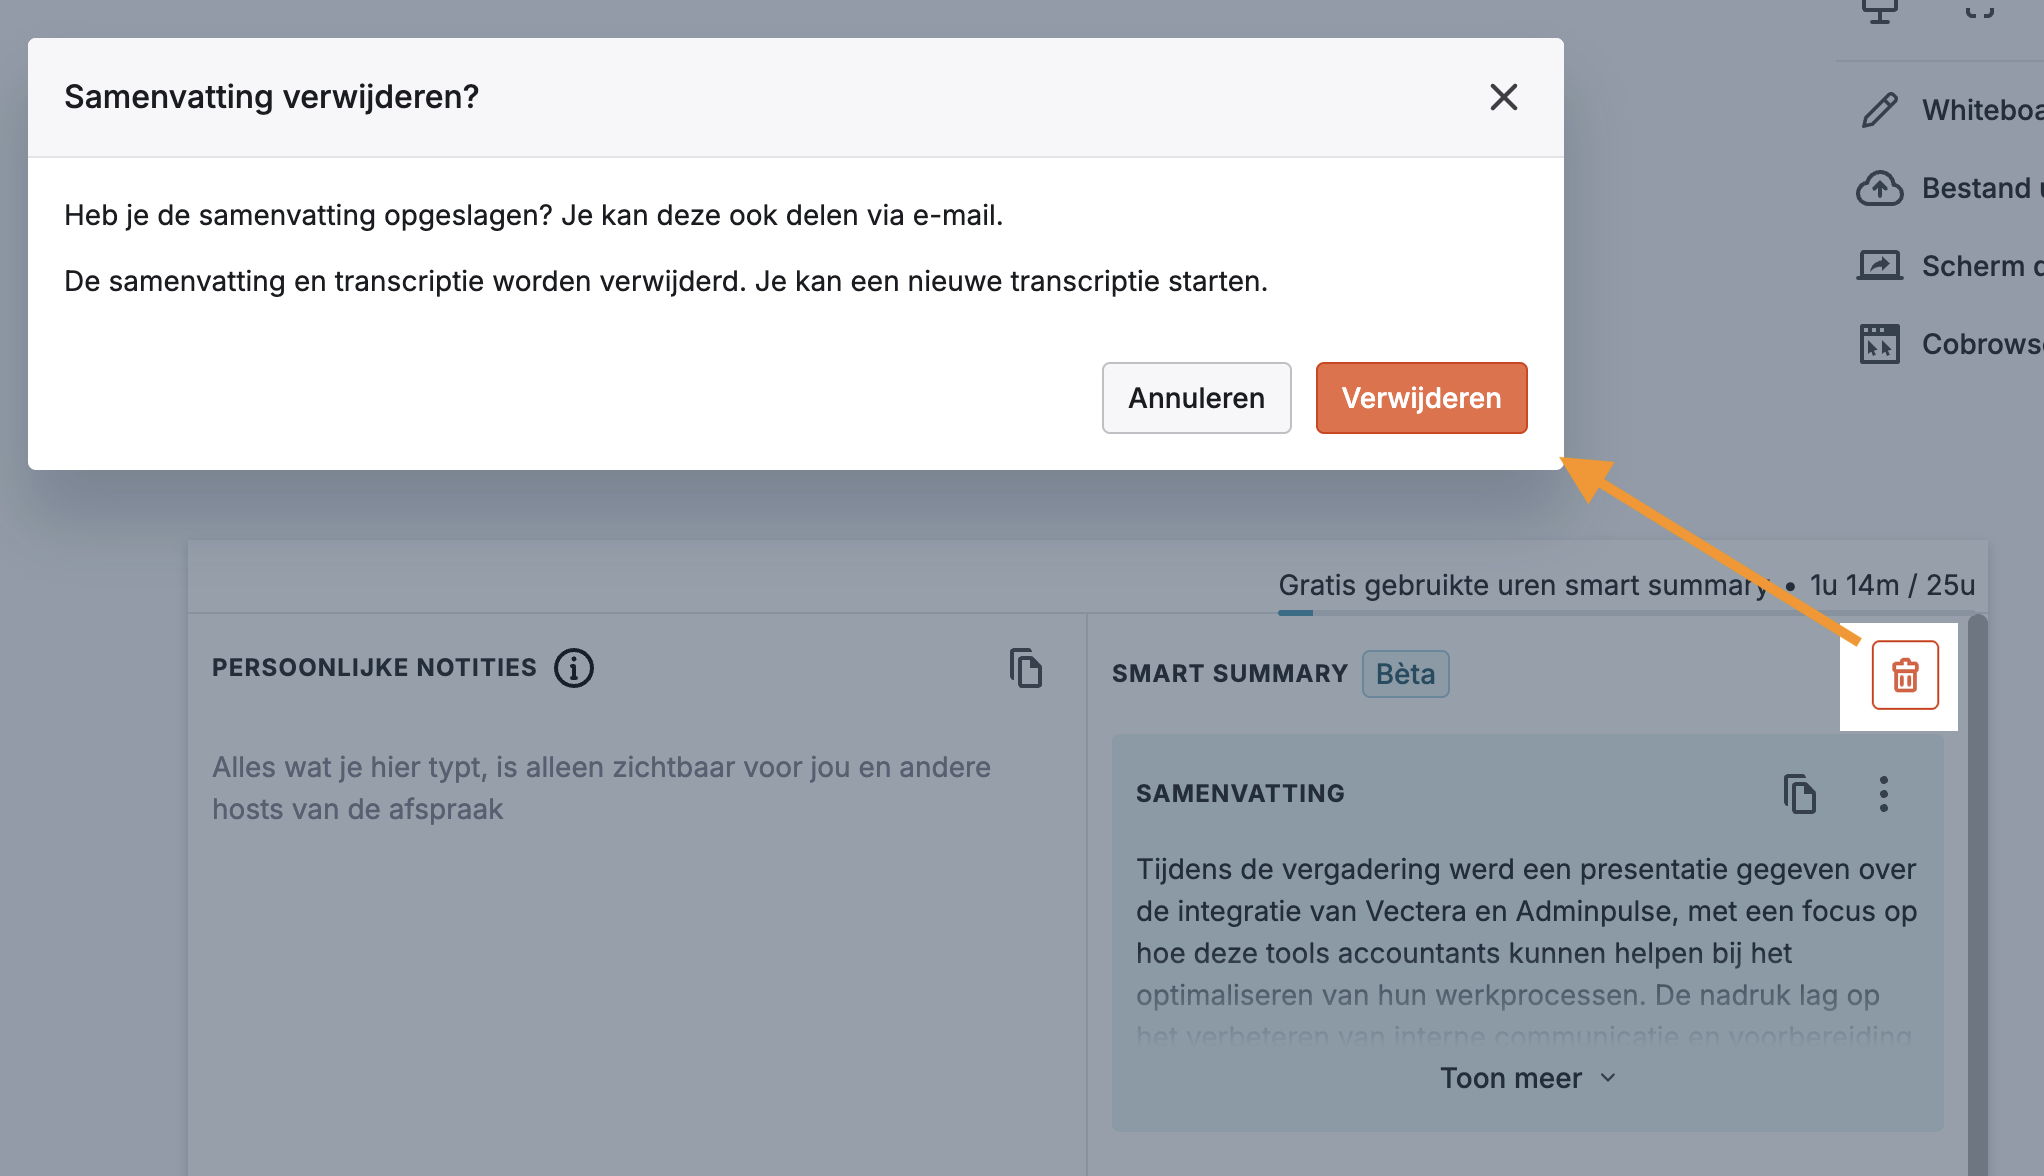This screenshot has height=1176, width=2044.
Task: Click the smart summary scrollbar
Action: 1977,895
